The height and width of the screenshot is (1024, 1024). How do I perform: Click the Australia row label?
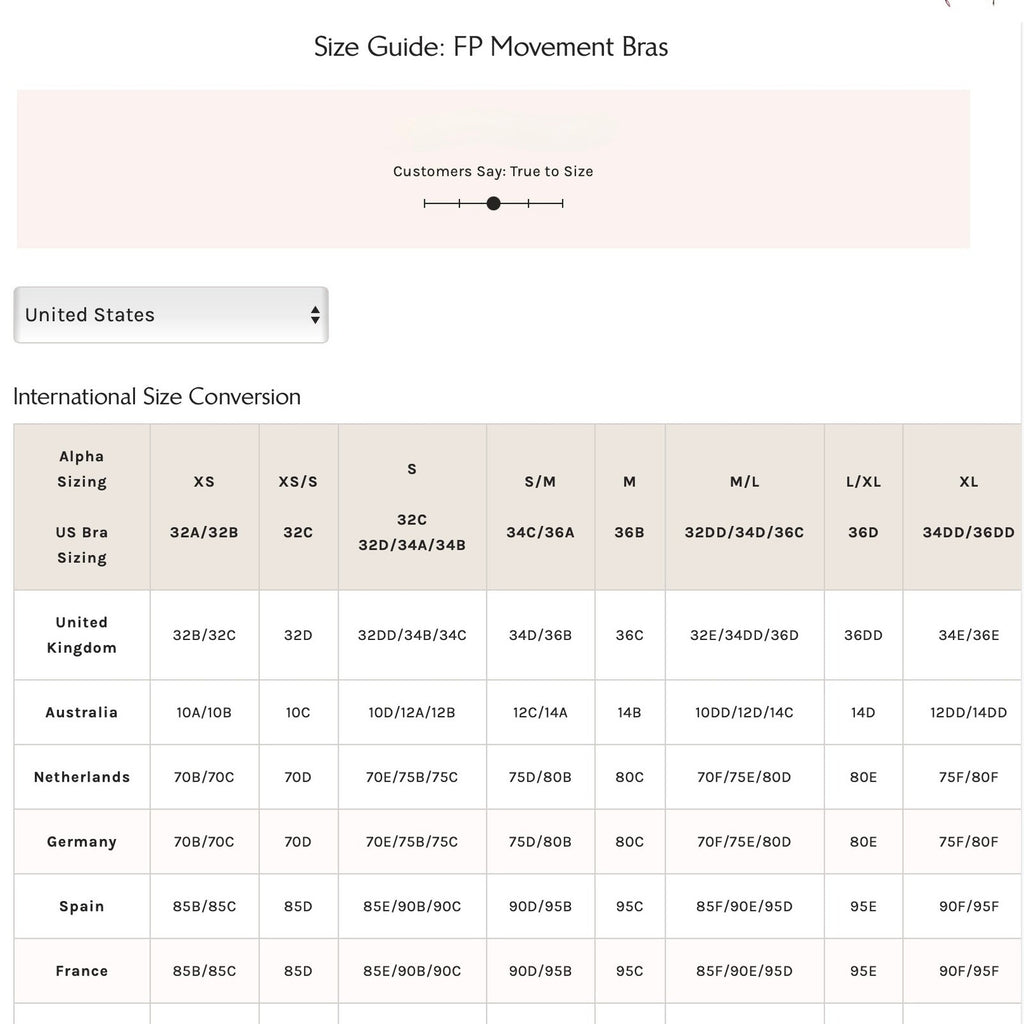[82, 712]
